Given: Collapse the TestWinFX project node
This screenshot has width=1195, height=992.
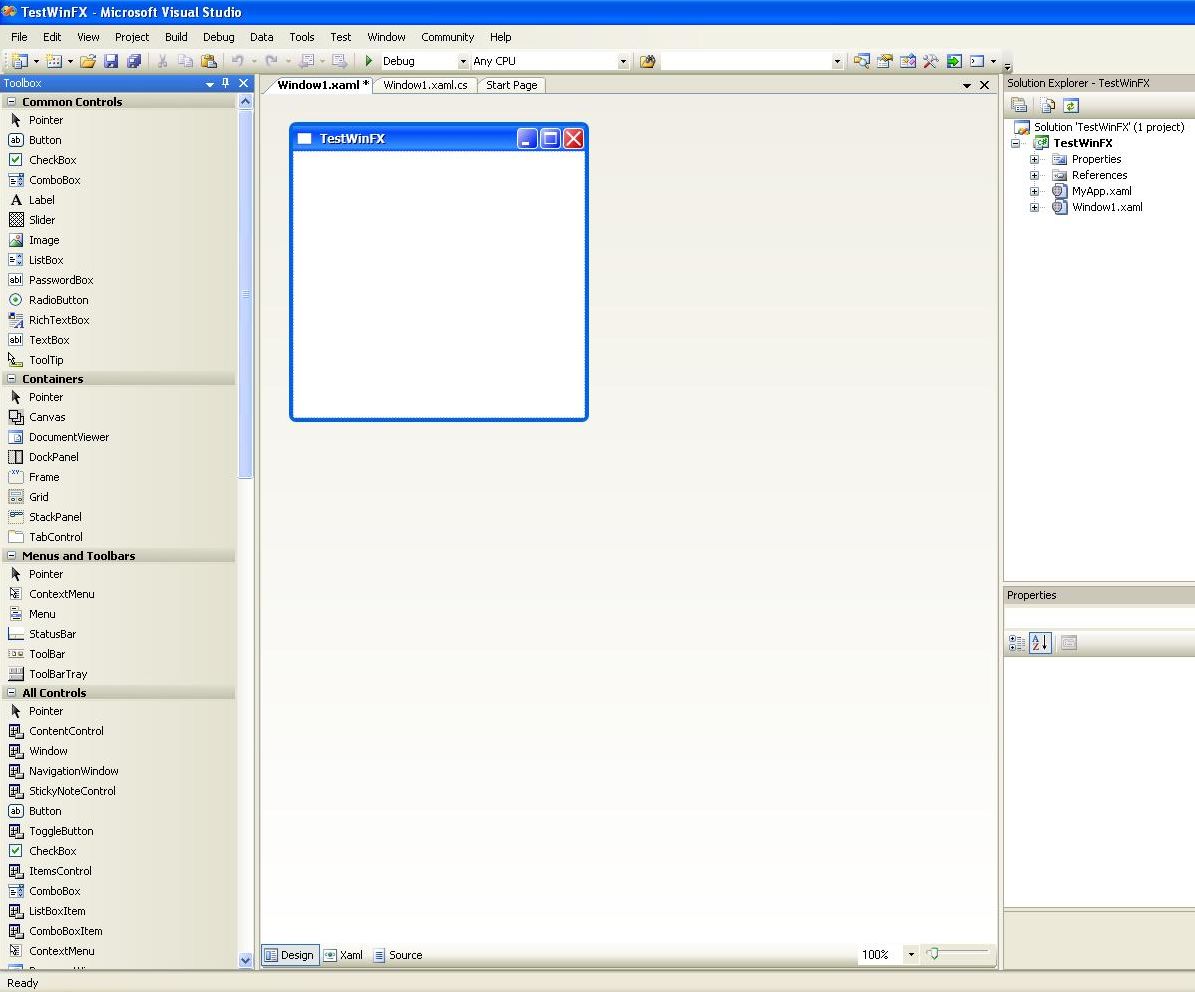Looking at the screenshot, I should [x=1015, y=143].
